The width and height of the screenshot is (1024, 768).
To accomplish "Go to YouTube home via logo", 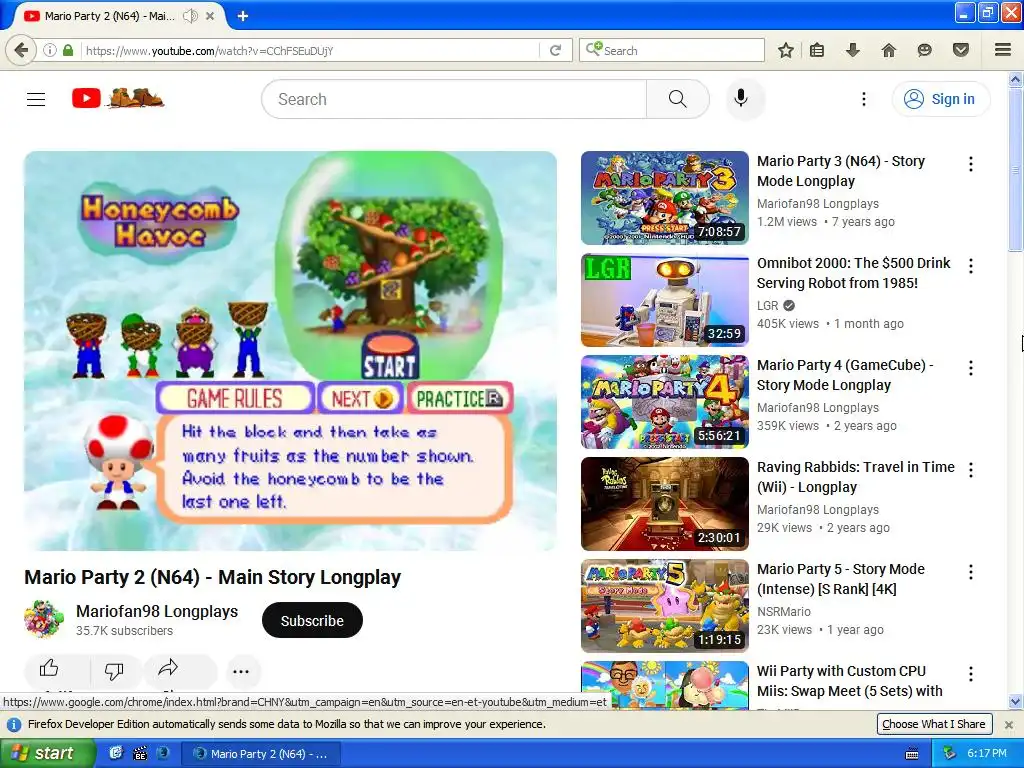I will click(x=118, y=99).
